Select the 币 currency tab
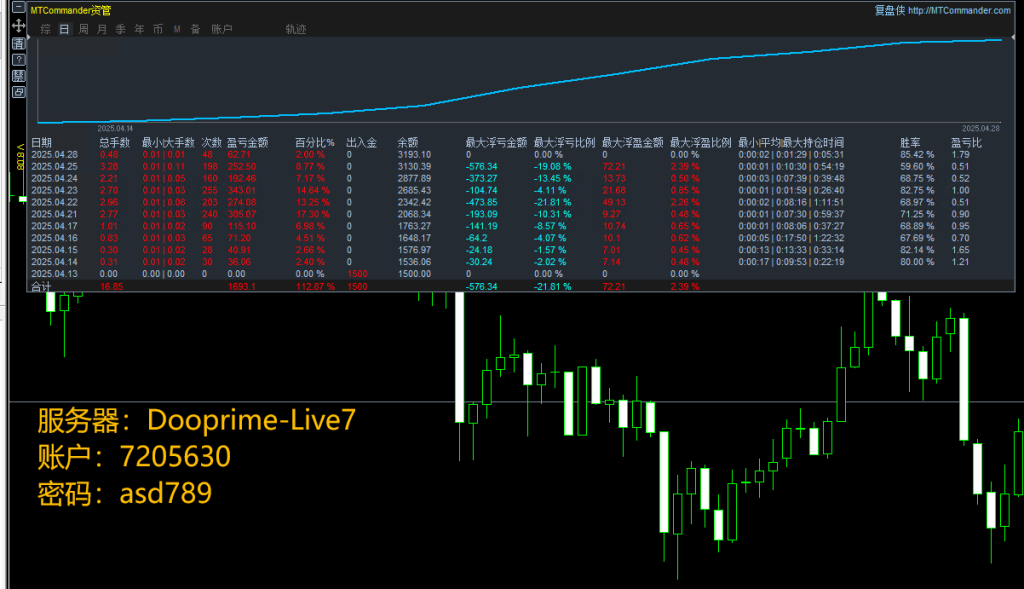 (158, 29)
